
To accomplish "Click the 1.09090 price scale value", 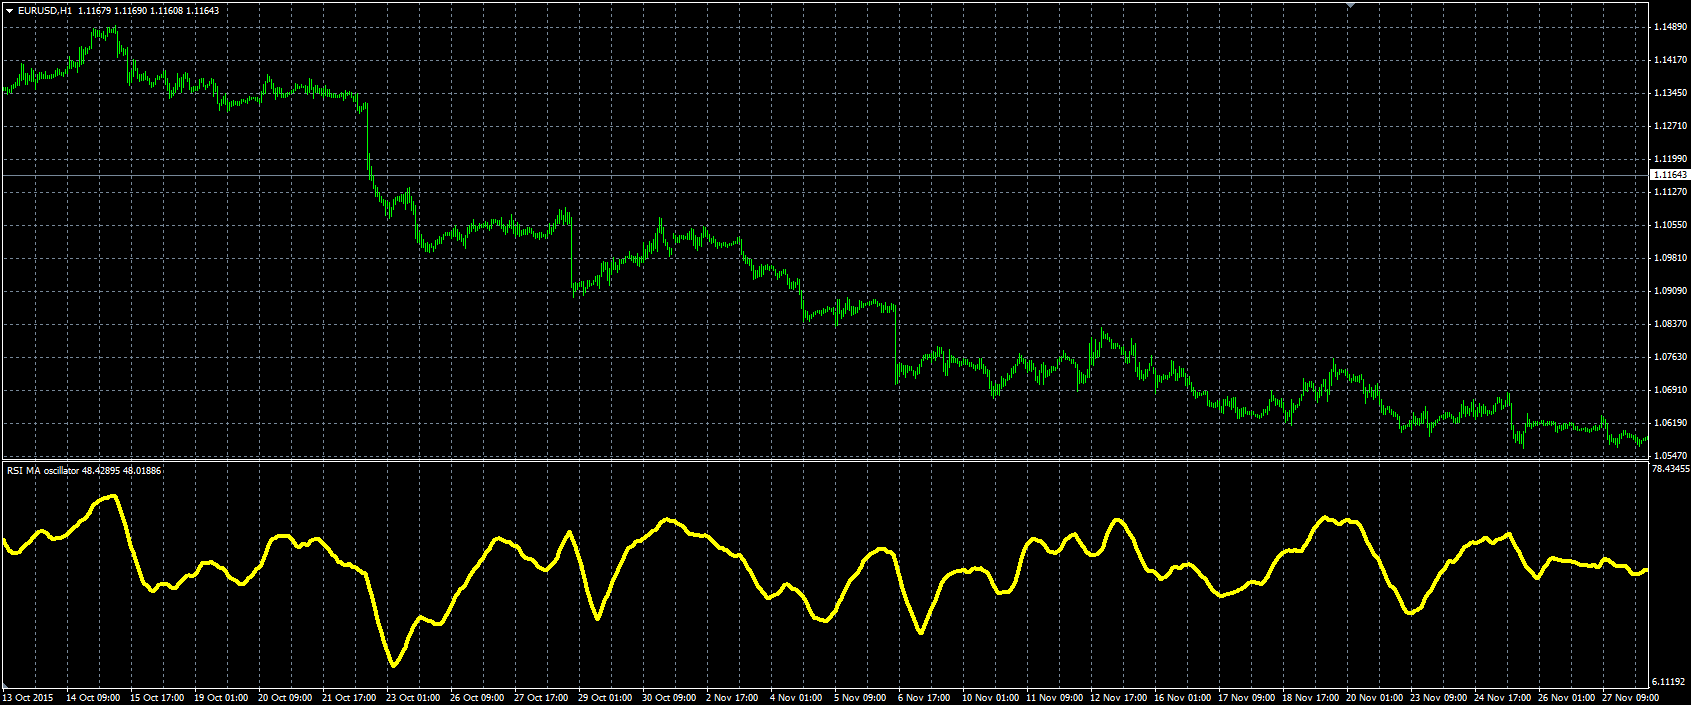I will [1671, 291].
